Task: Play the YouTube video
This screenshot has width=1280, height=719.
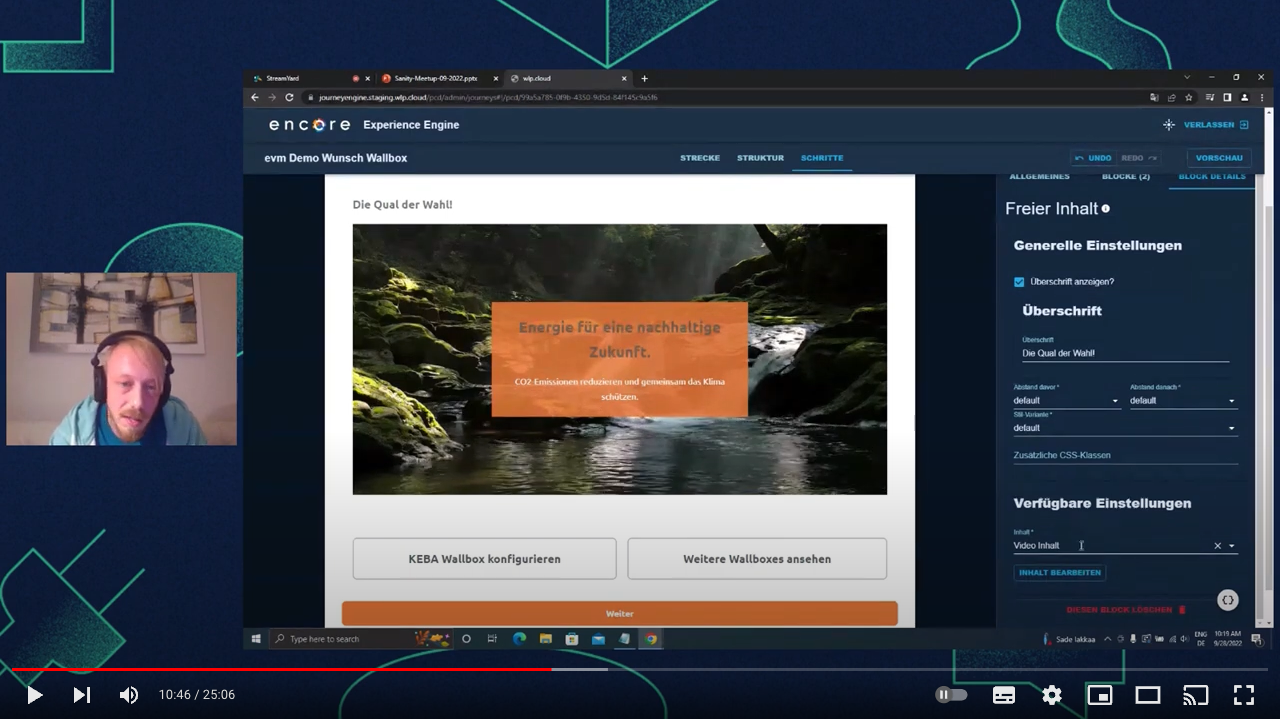Action: pos(34,695)
